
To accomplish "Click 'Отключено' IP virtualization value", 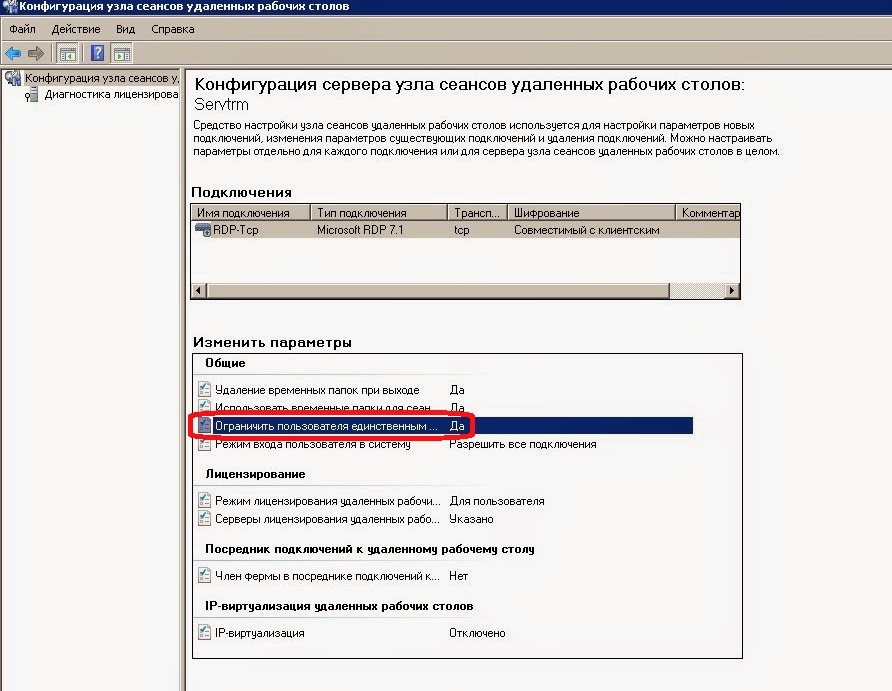I will click(477, 633).
